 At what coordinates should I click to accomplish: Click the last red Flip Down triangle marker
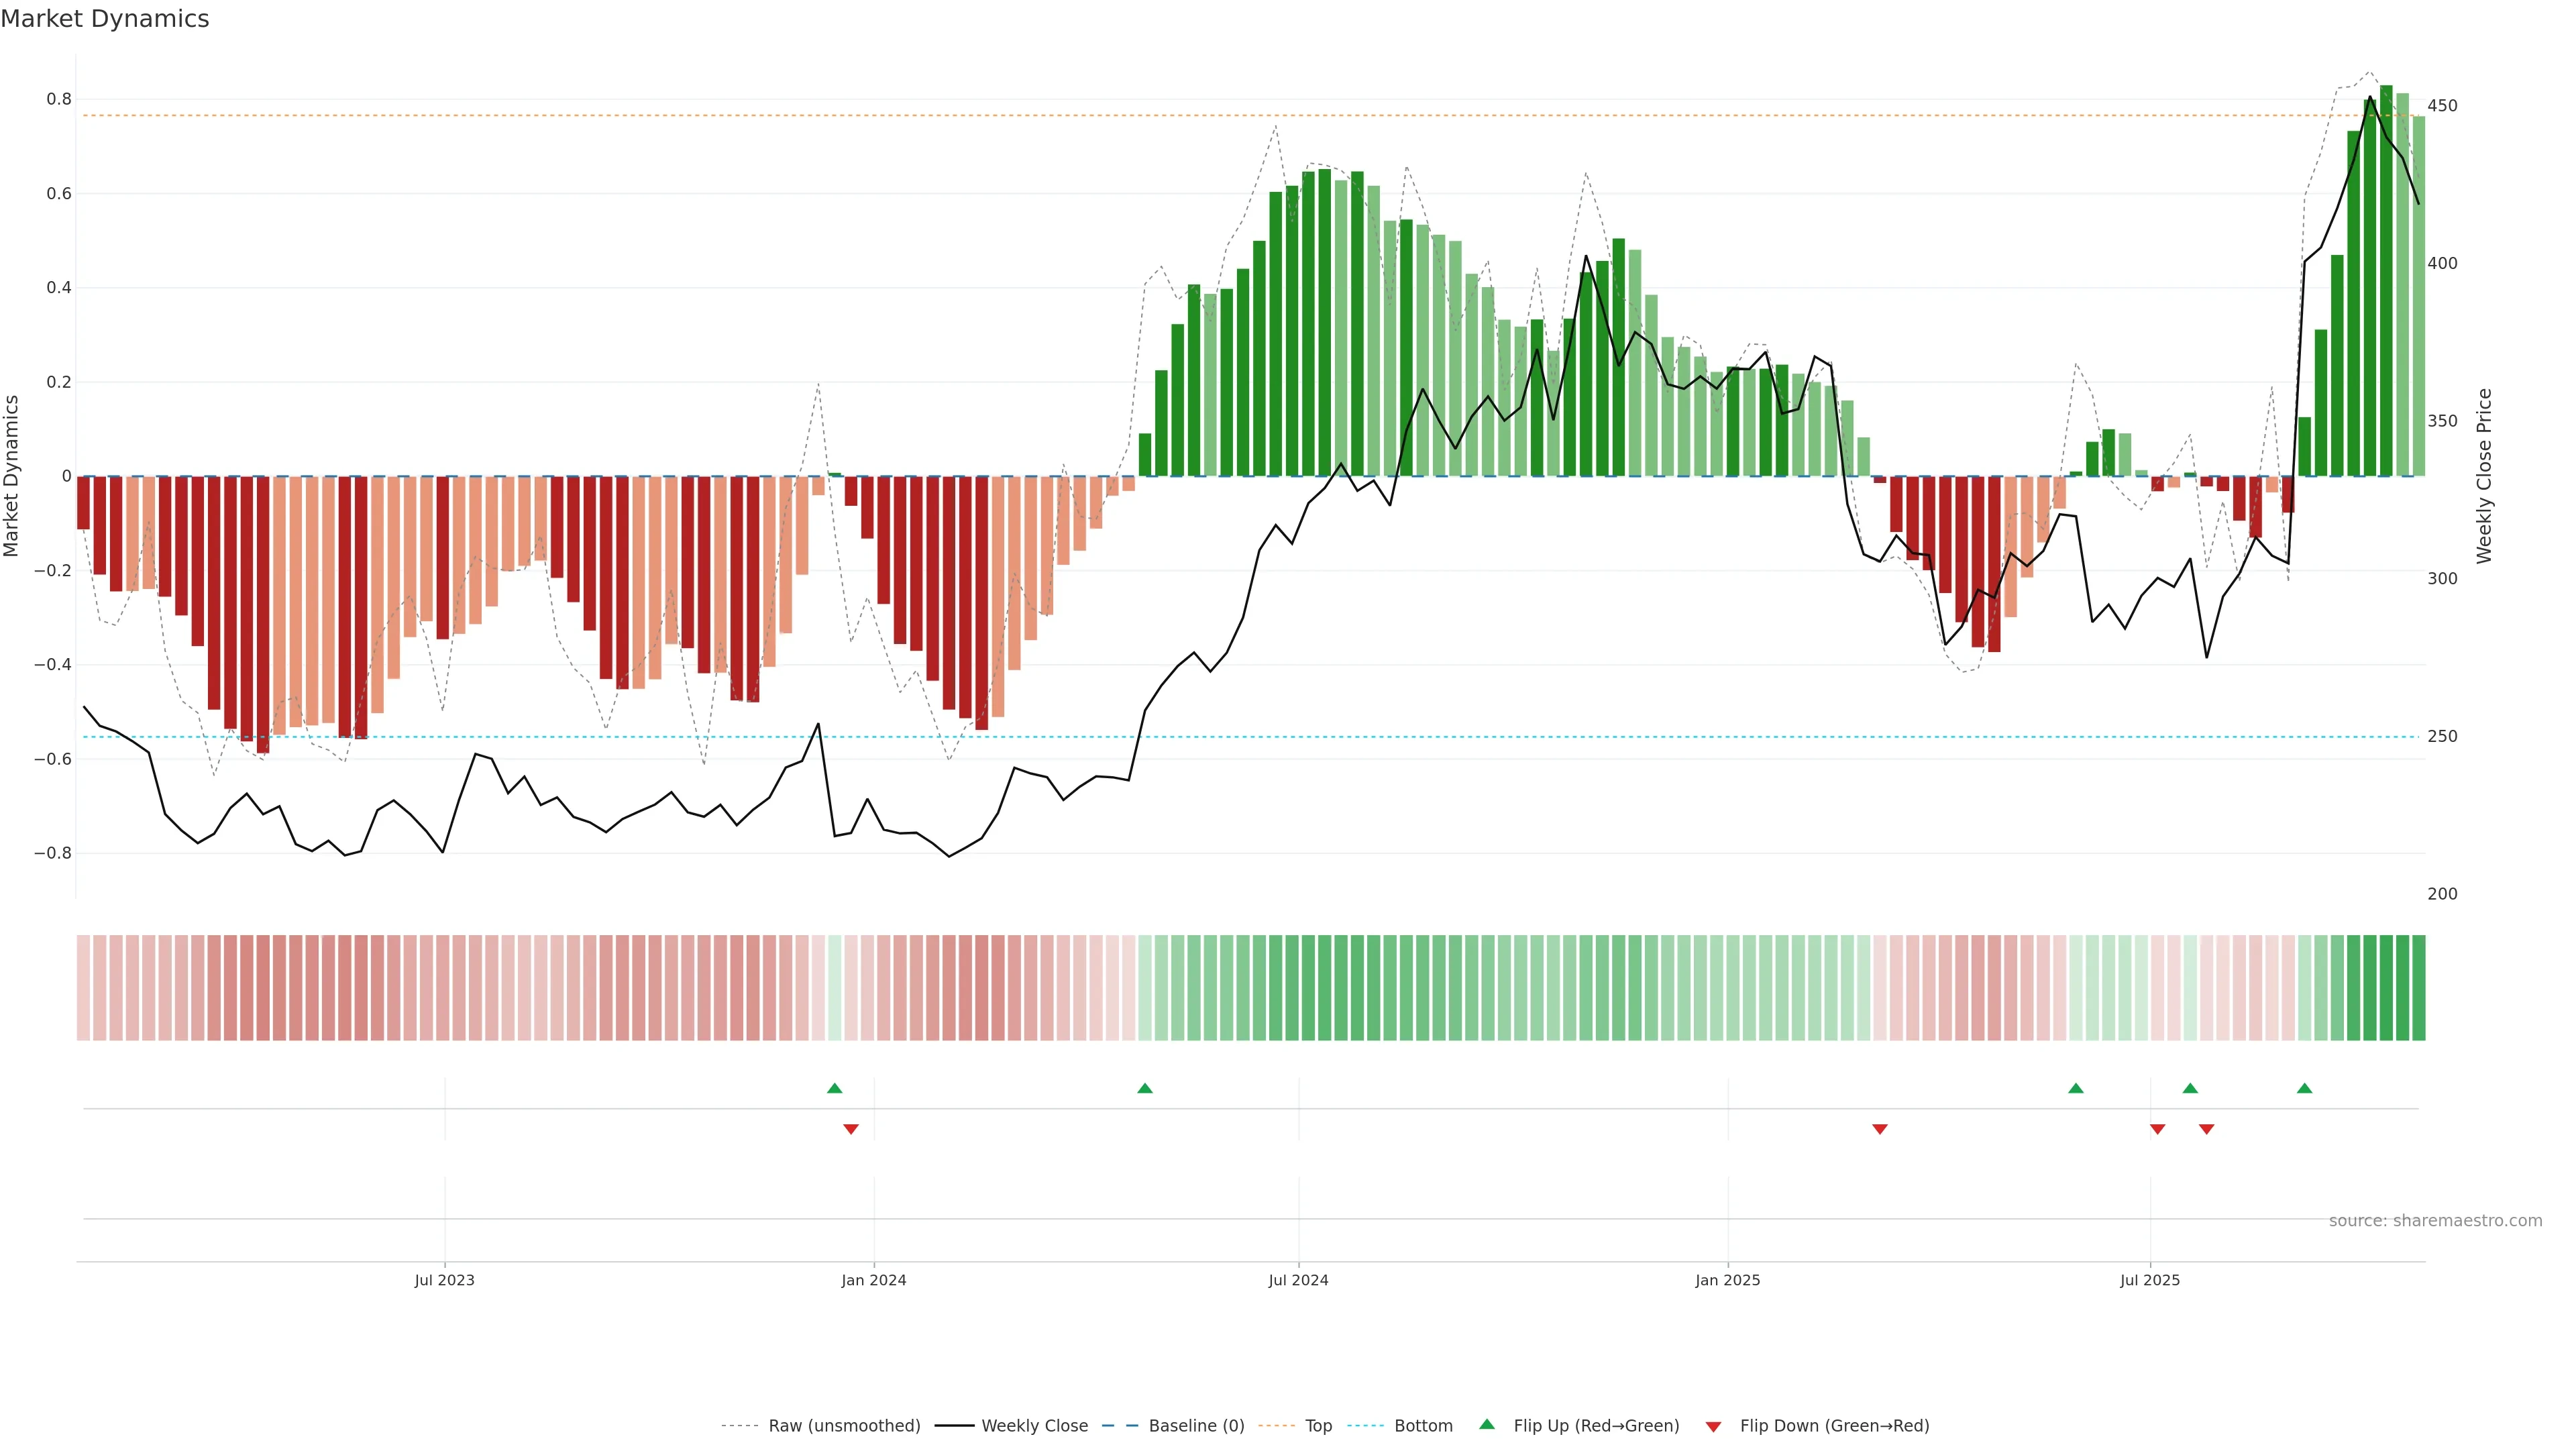[2206, 1129]
